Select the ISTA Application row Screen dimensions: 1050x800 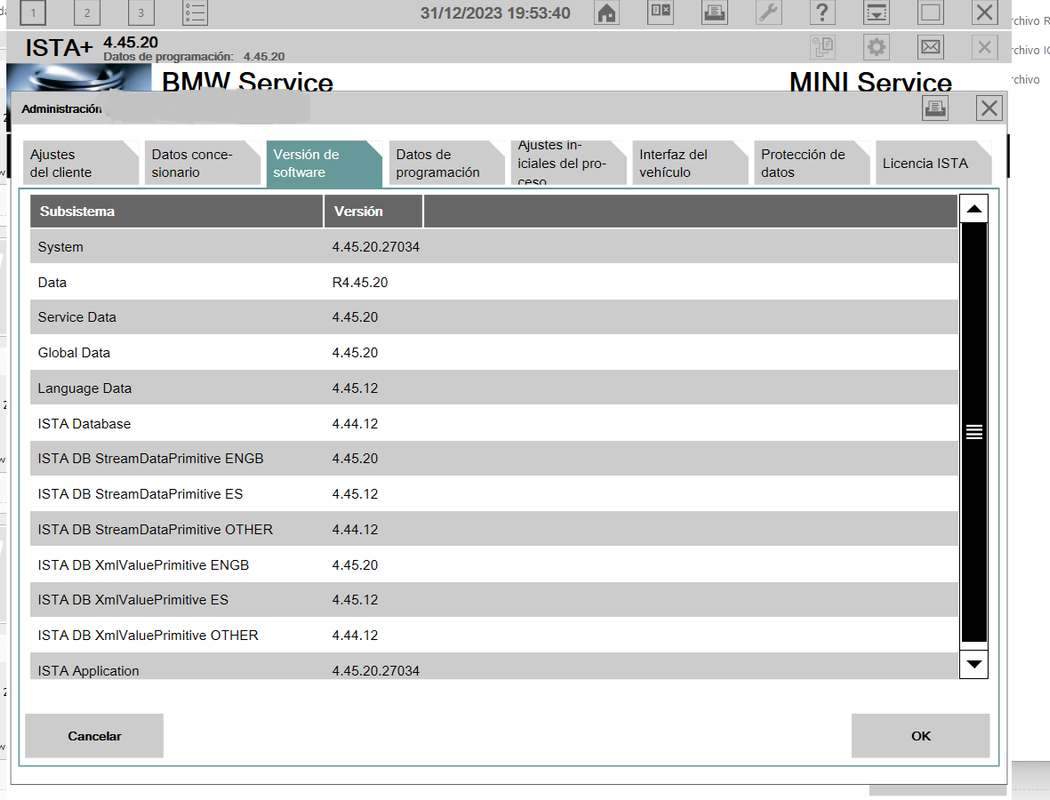coord(494,667)
